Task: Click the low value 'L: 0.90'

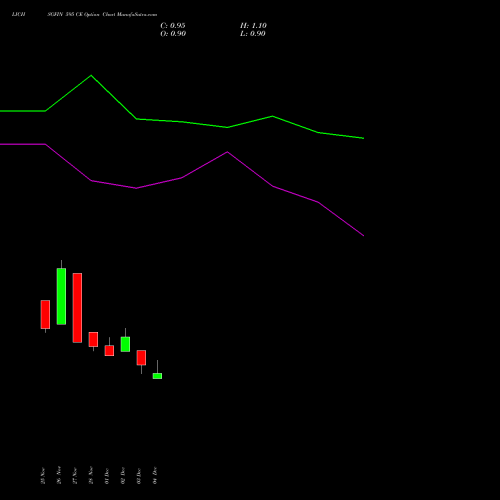Action: coord(253,34)
